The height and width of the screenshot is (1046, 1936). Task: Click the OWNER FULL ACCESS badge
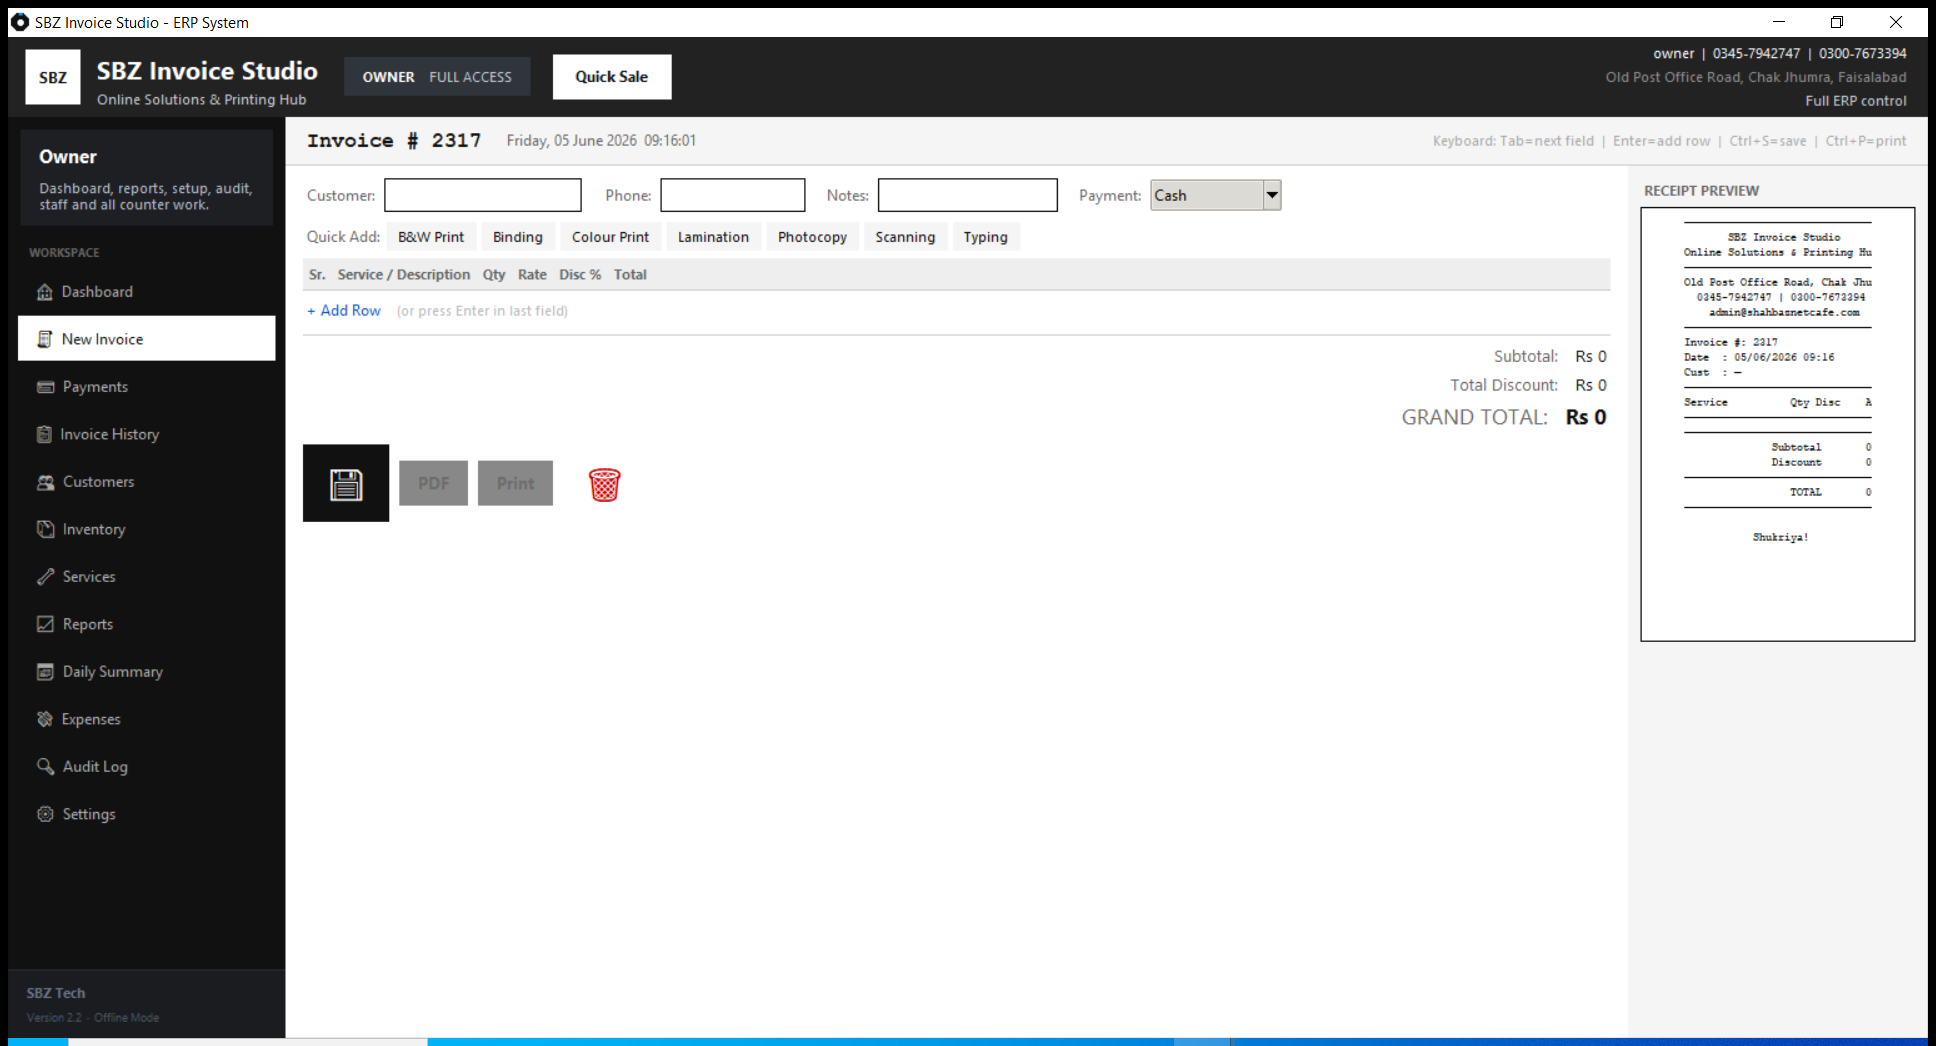[437, 77]
